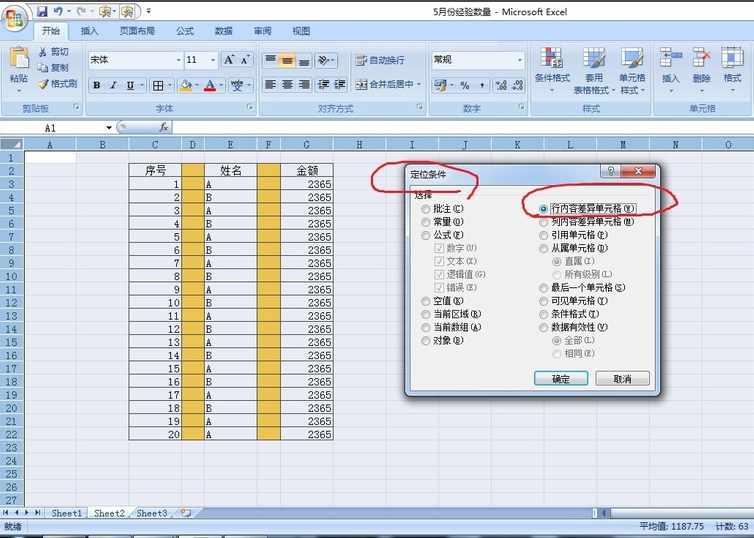Apply comma style number format
754x538 pixels.
(482, 86)
